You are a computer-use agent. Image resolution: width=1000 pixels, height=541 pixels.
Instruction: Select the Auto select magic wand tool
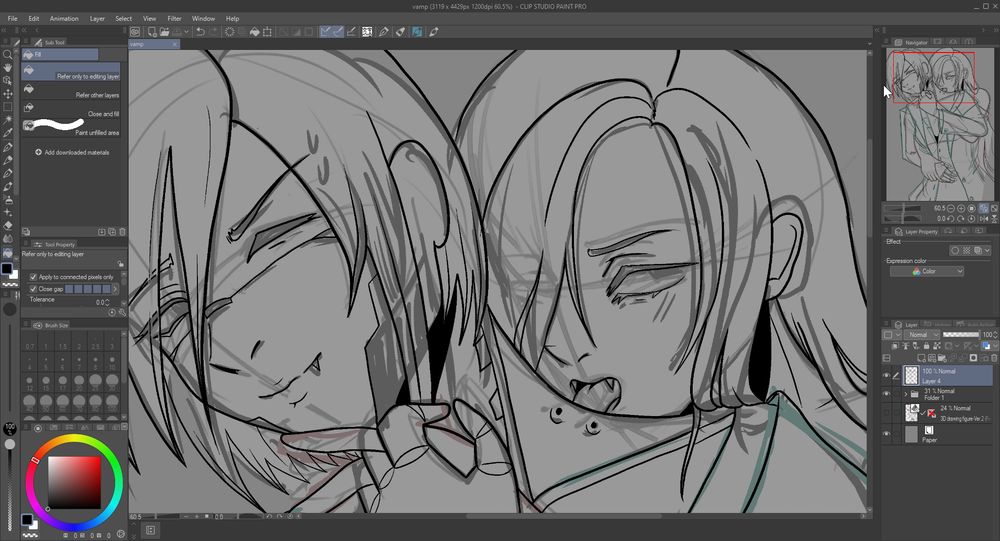tap(8, 120)
